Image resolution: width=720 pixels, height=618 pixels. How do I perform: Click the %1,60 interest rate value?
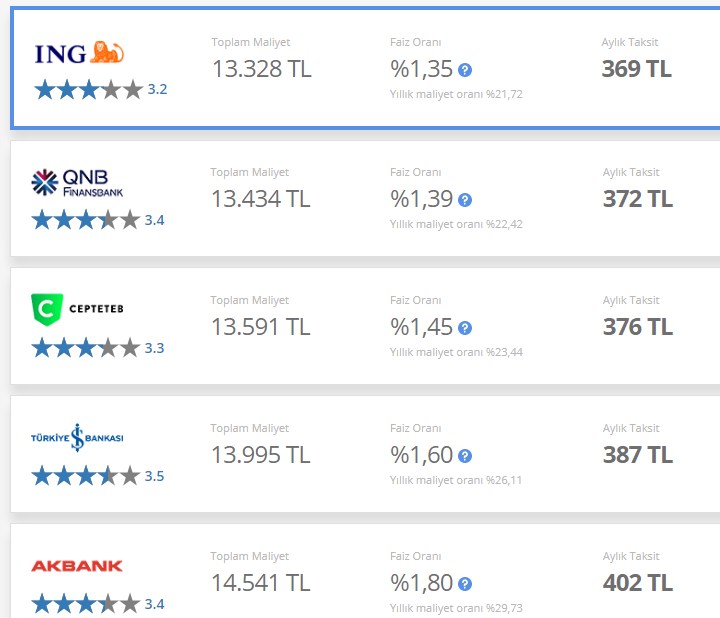(422, 455)
